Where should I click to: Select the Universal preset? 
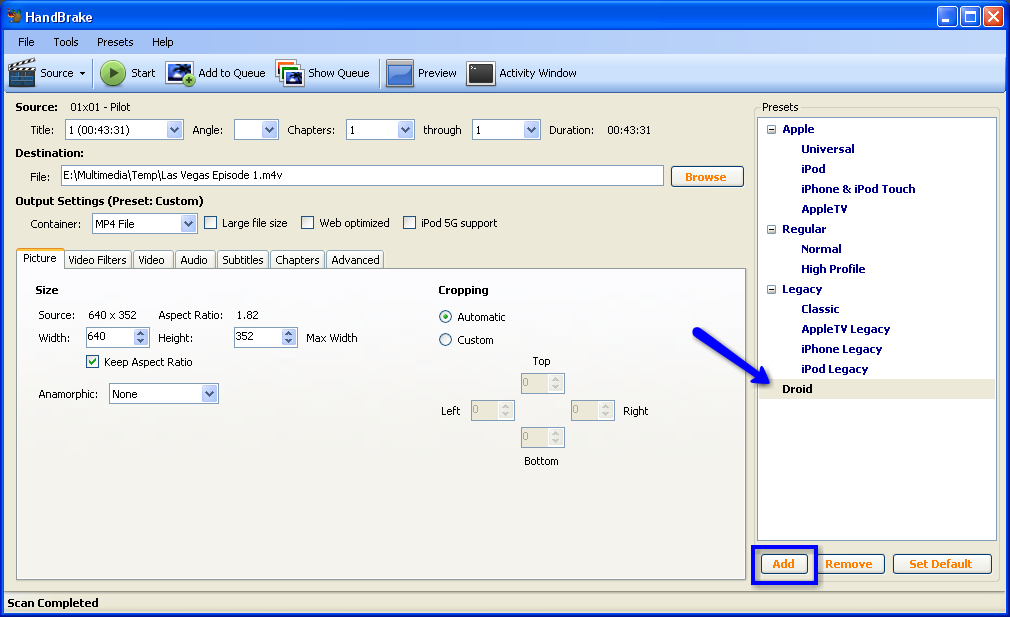point(828,149)
